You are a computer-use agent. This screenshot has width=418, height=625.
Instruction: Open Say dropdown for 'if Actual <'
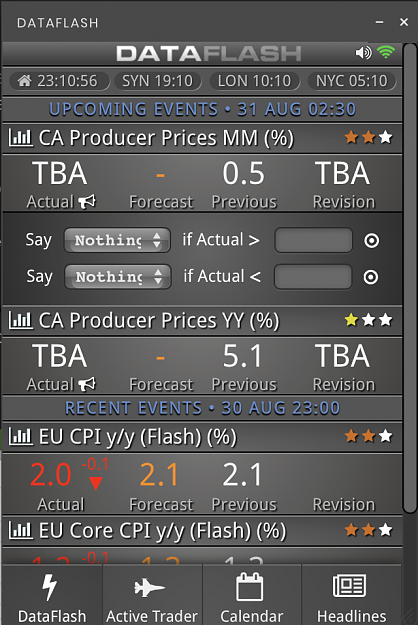[118, 277]
